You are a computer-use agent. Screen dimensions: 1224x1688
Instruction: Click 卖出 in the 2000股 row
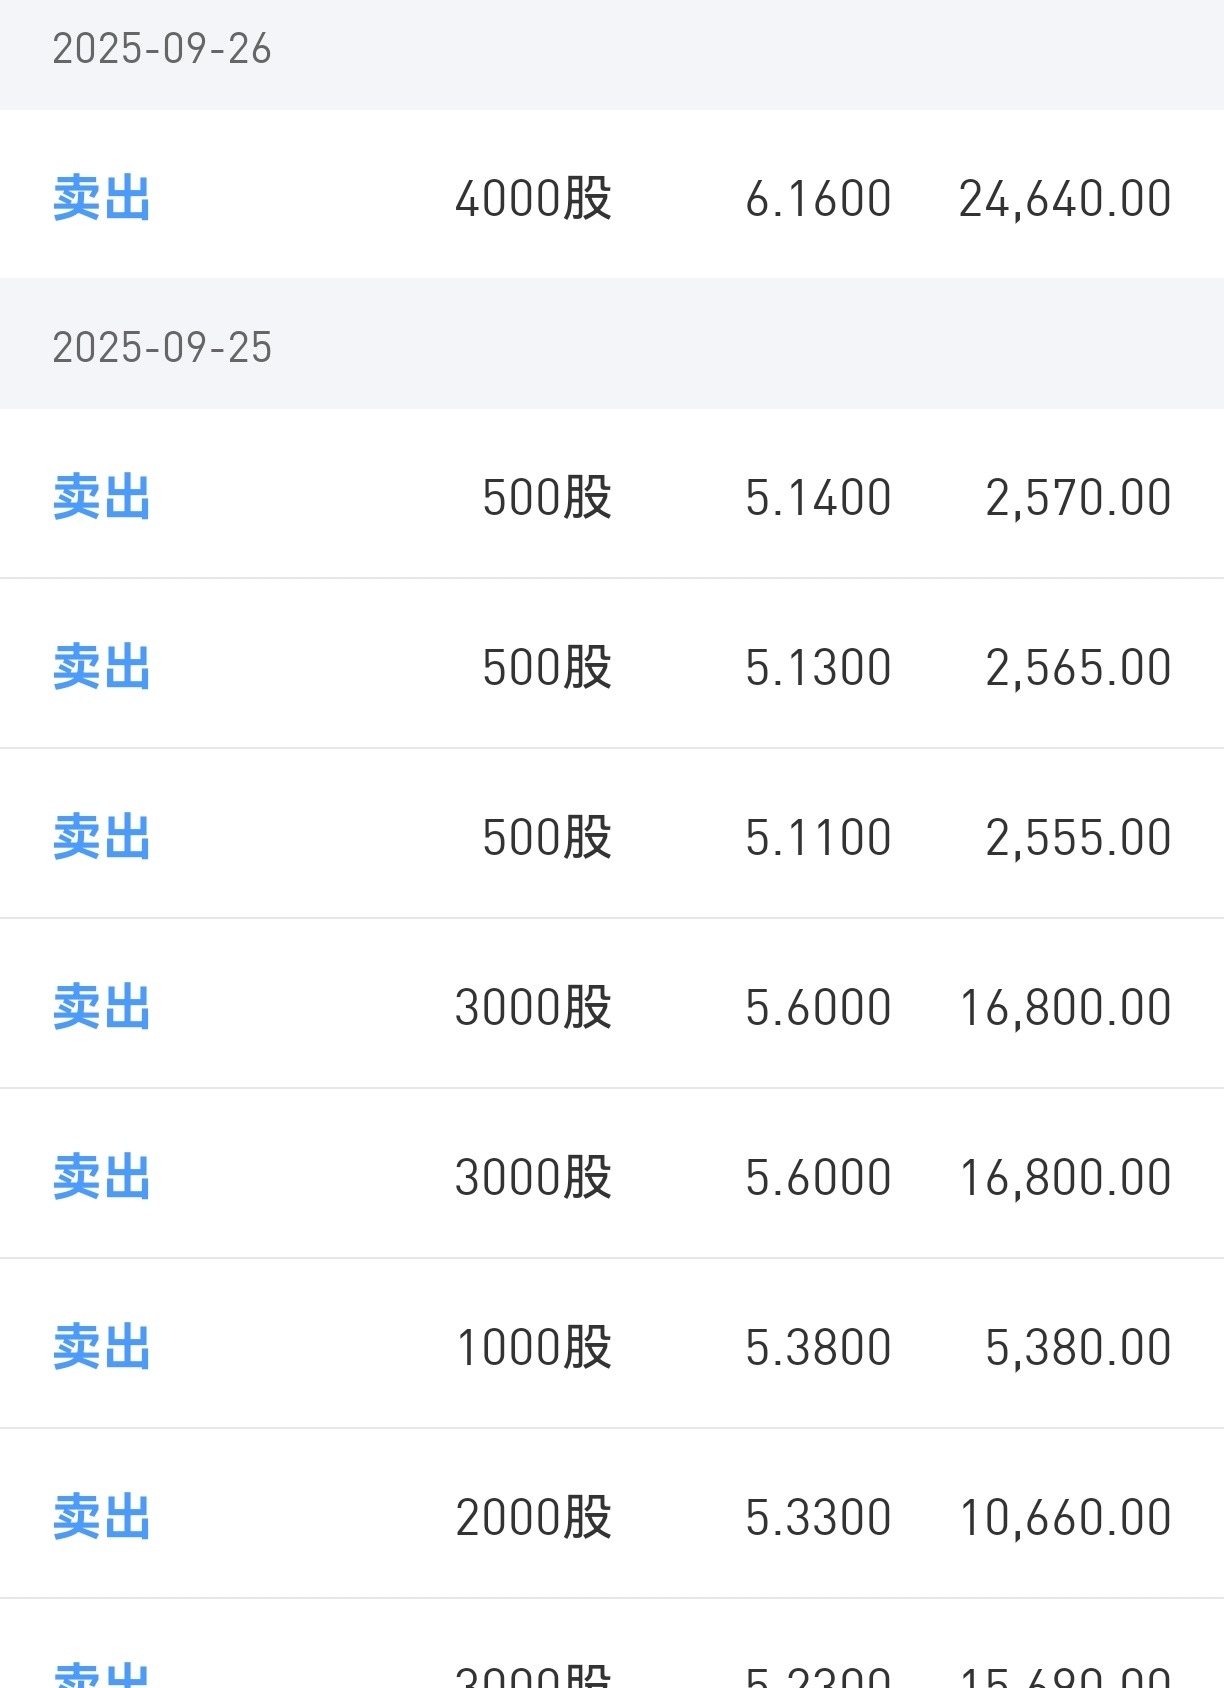click(x=101, y=1517)
